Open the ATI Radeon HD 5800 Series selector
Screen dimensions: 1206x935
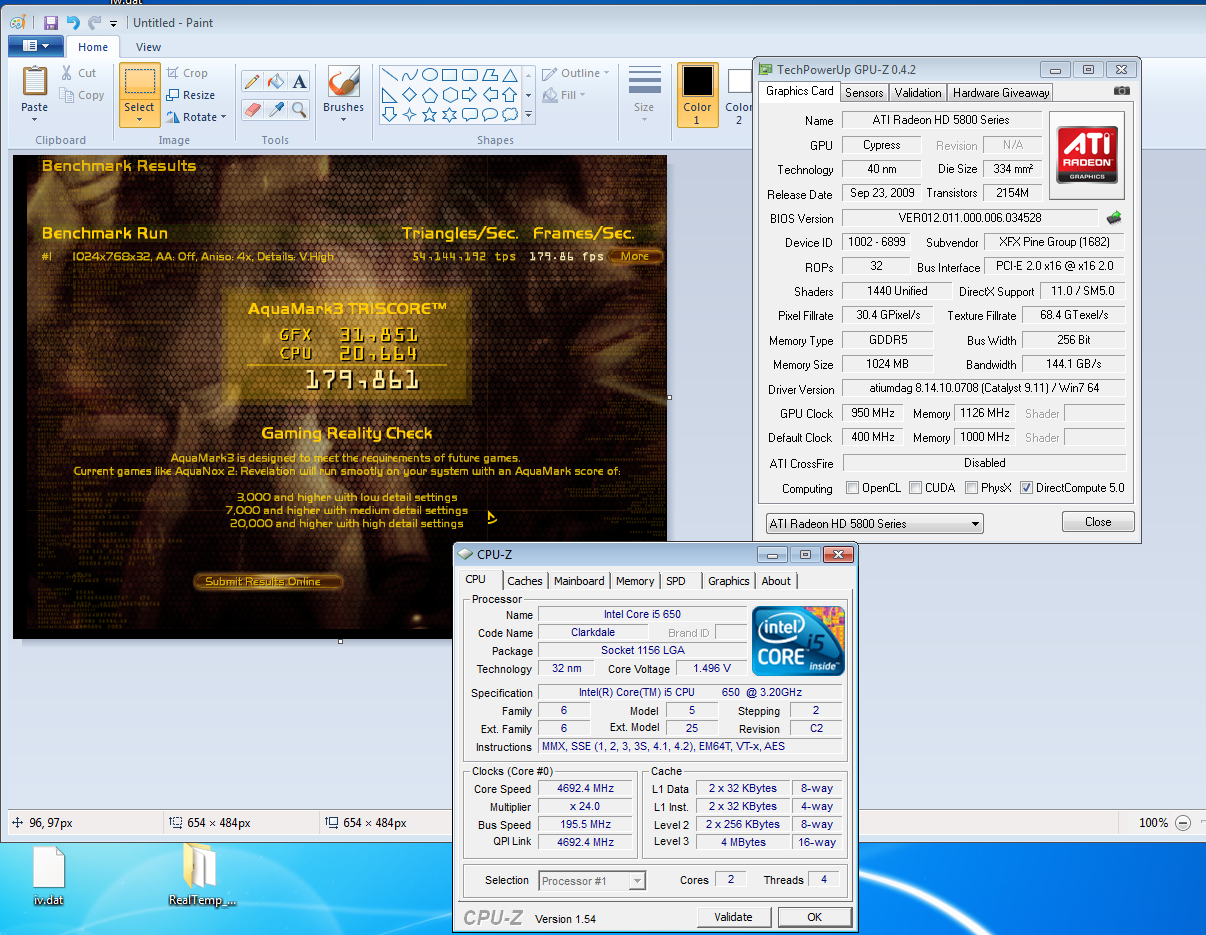click(x=875, y=523)
